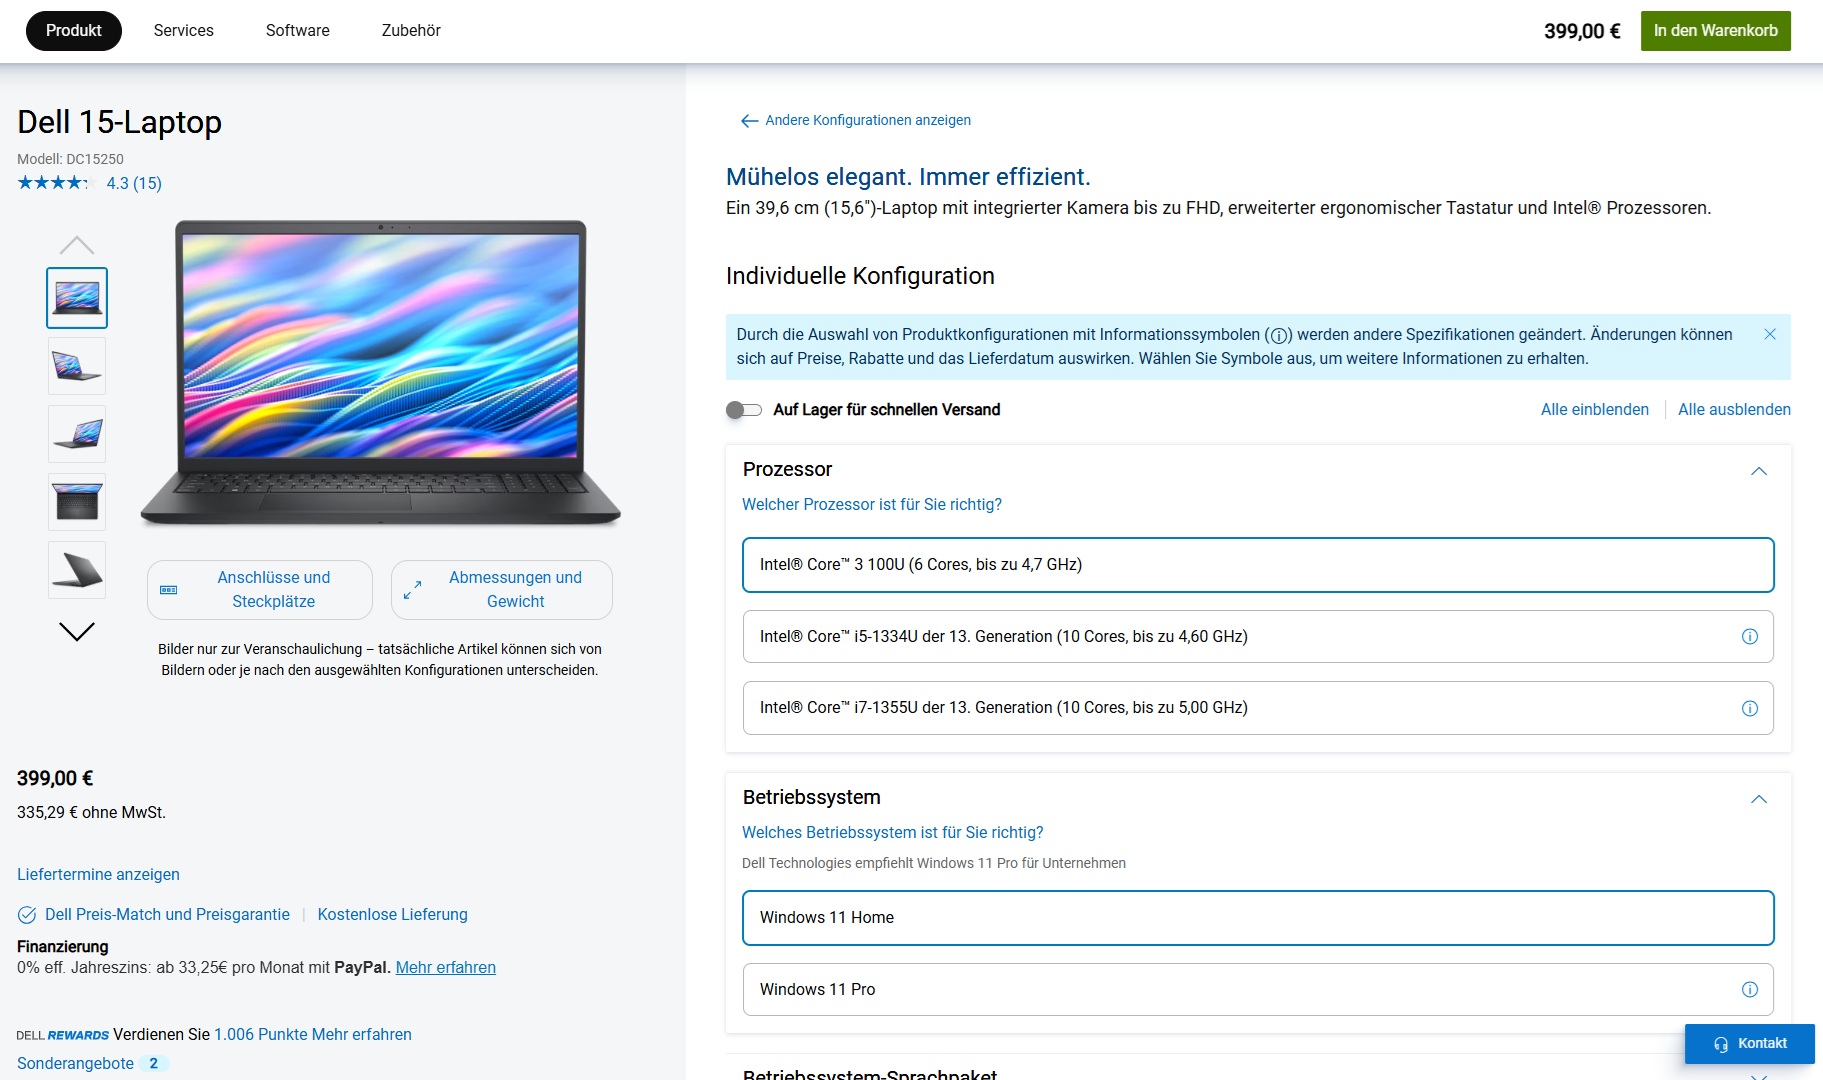
Task: Click the info icon for Windows 11 Pro
Action: [x=1750, y=990]
